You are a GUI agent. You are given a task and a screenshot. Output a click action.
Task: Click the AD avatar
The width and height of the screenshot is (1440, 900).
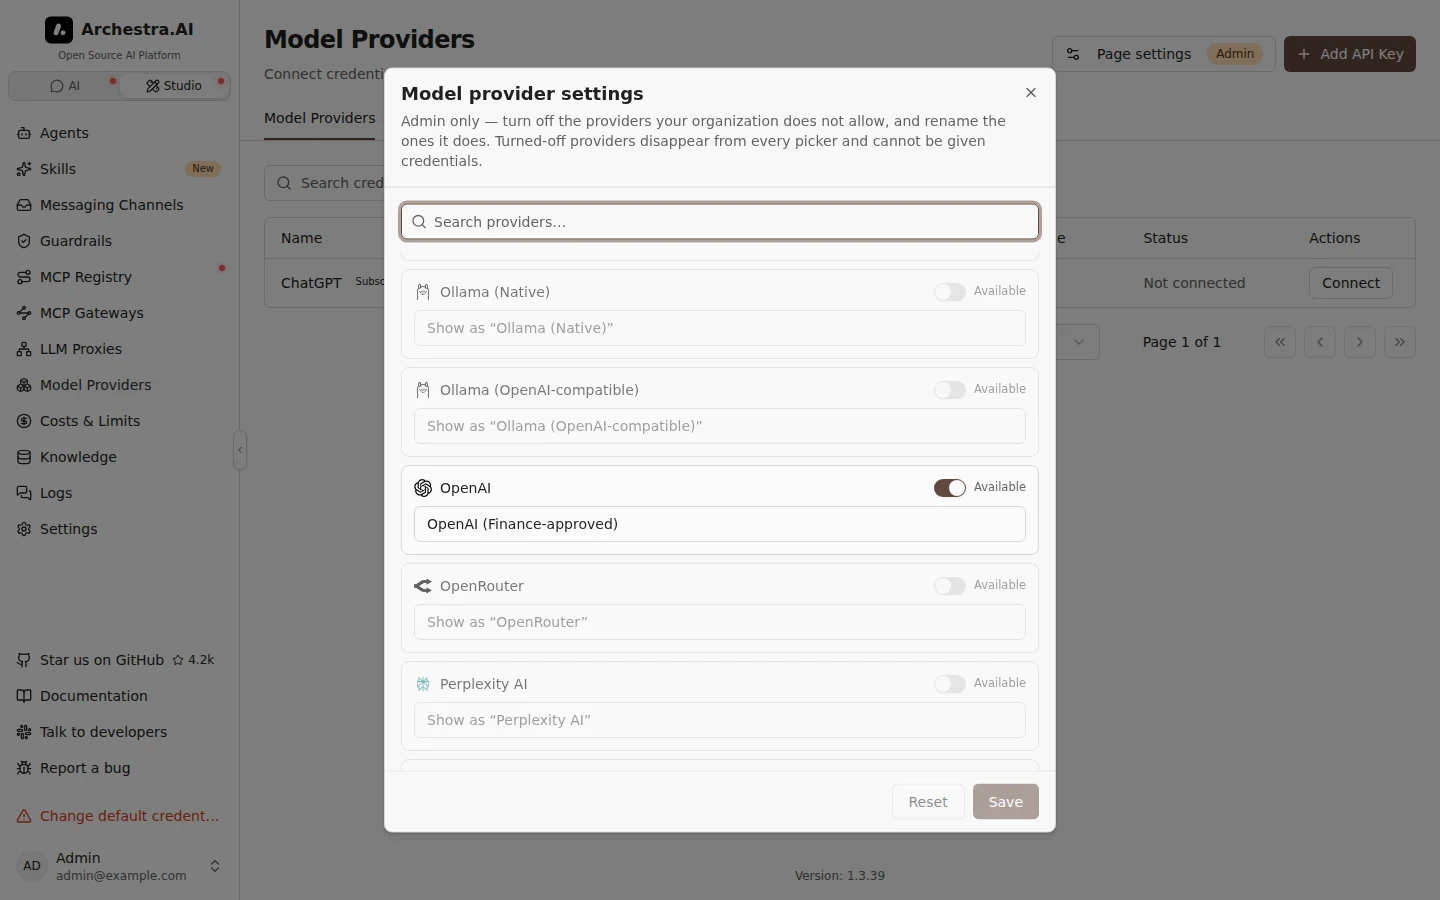(x=32, y=866)
